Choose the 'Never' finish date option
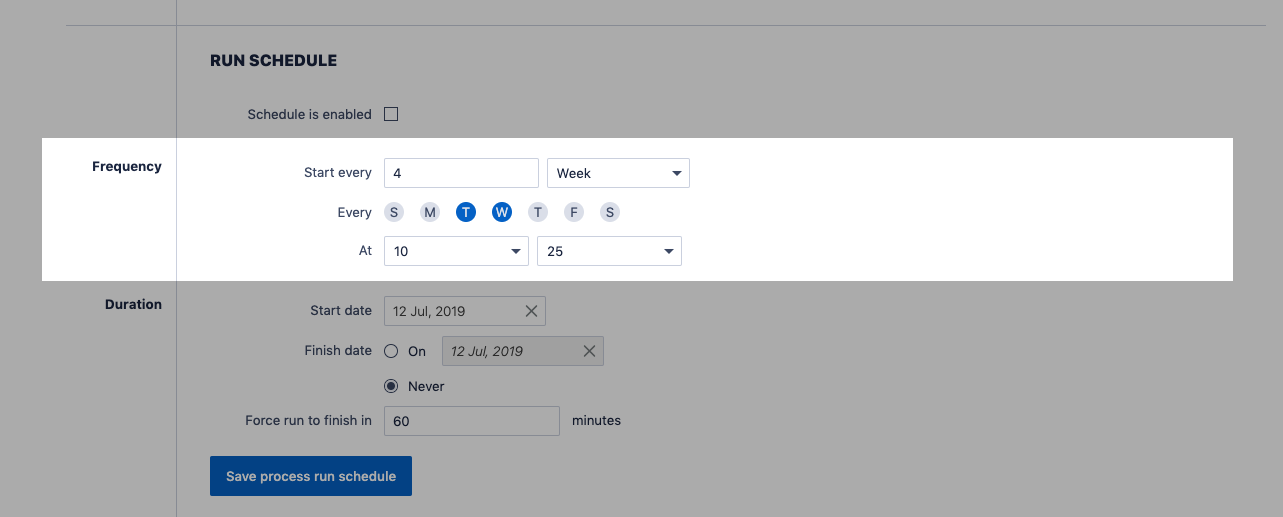The image size is (1283, 517). coord(392,386)
